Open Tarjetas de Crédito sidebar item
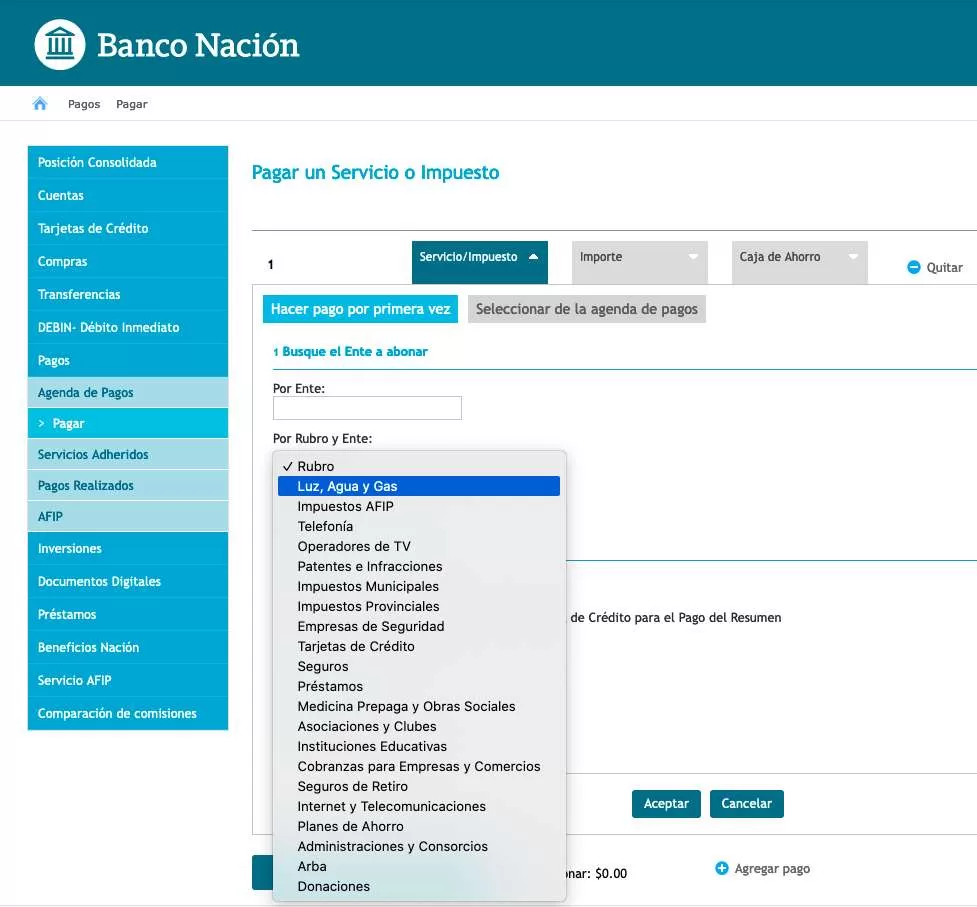Viewport: 977px width, 907px height. (128, 228)
